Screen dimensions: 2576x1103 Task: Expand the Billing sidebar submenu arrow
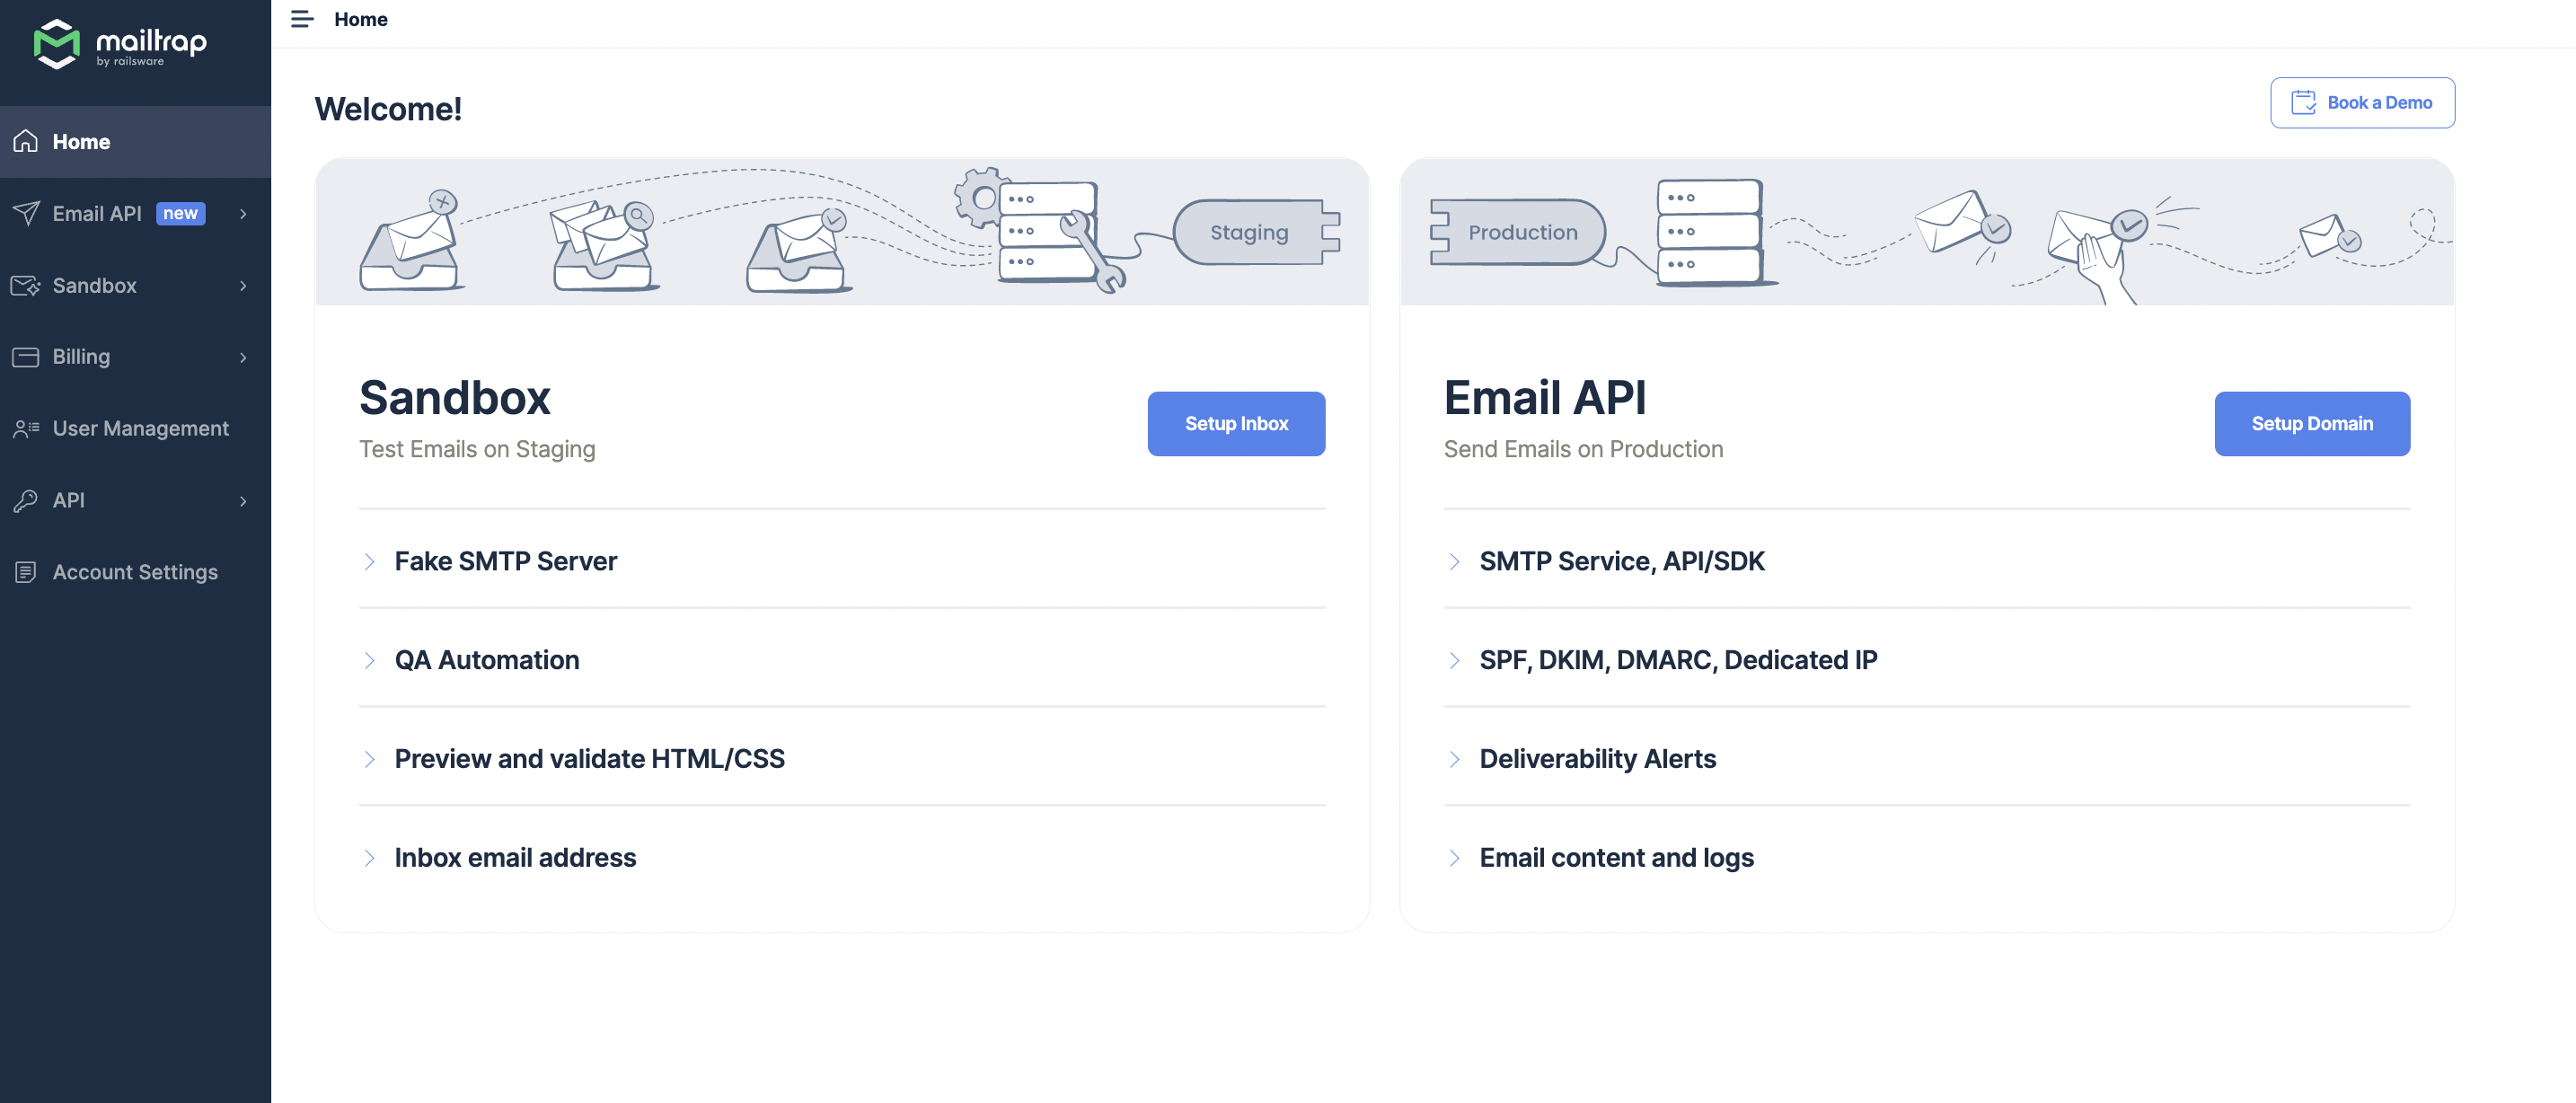click(x=243, y=357)
